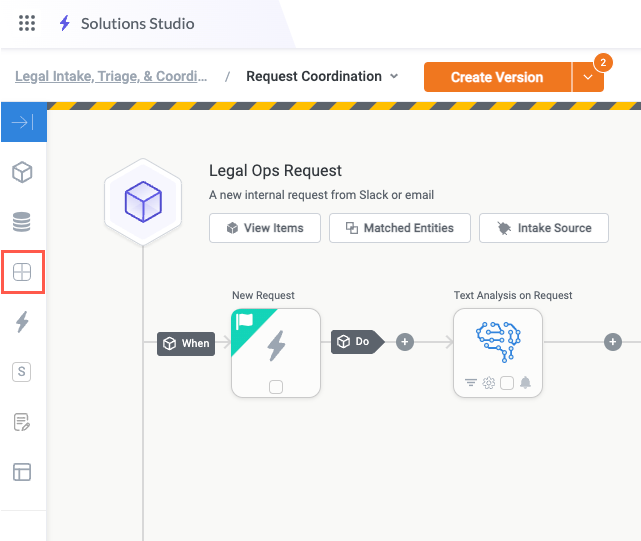The image size is (641, 541).
Task: Click the View Items button
Action: (x=264, y=228)
